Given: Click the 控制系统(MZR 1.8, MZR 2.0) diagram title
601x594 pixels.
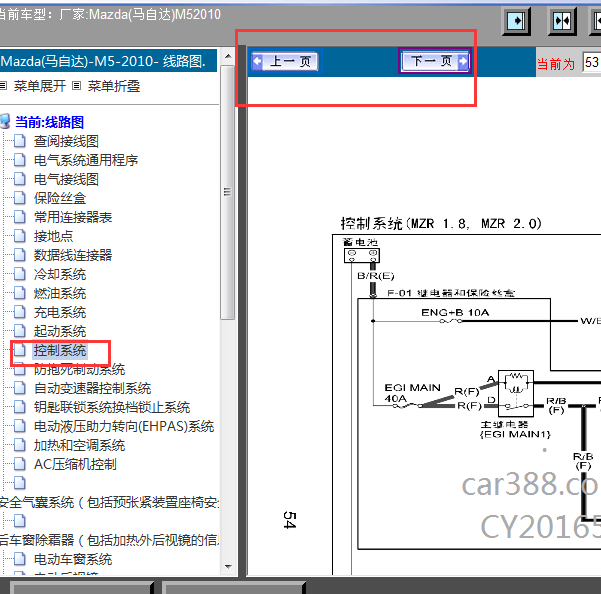Looking at the screenshot, I should (441, 223).
